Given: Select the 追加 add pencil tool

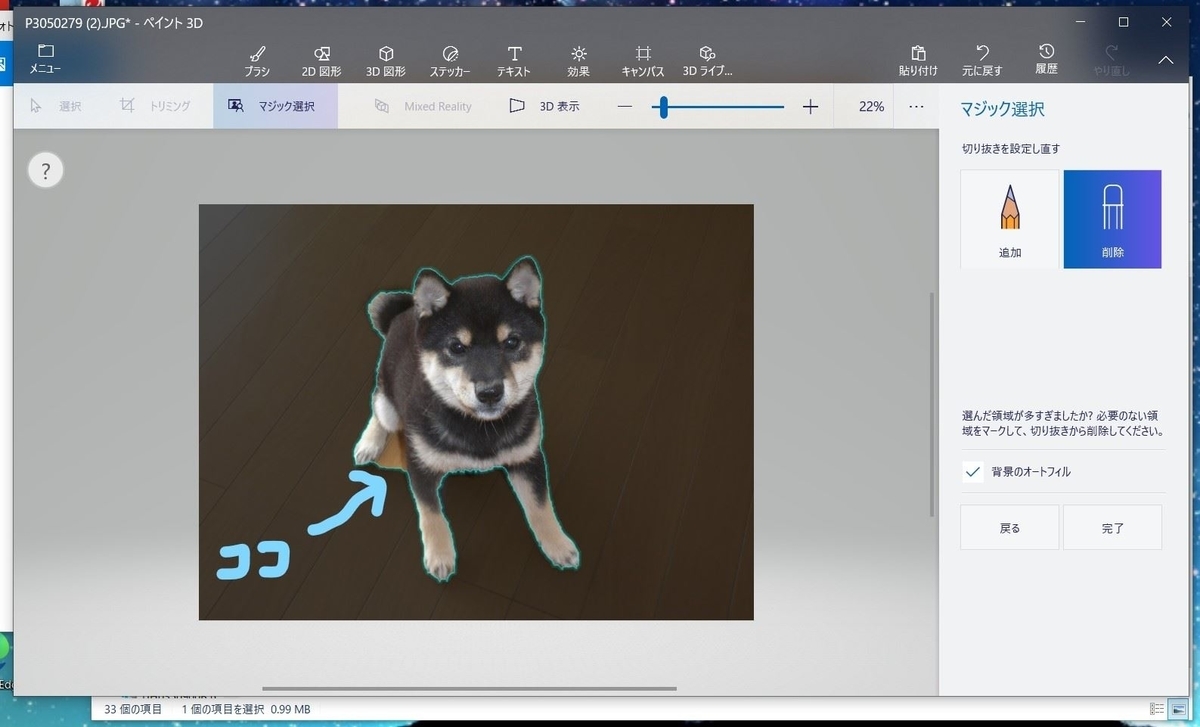Looking at the screenshot, I should (1010, 219).
